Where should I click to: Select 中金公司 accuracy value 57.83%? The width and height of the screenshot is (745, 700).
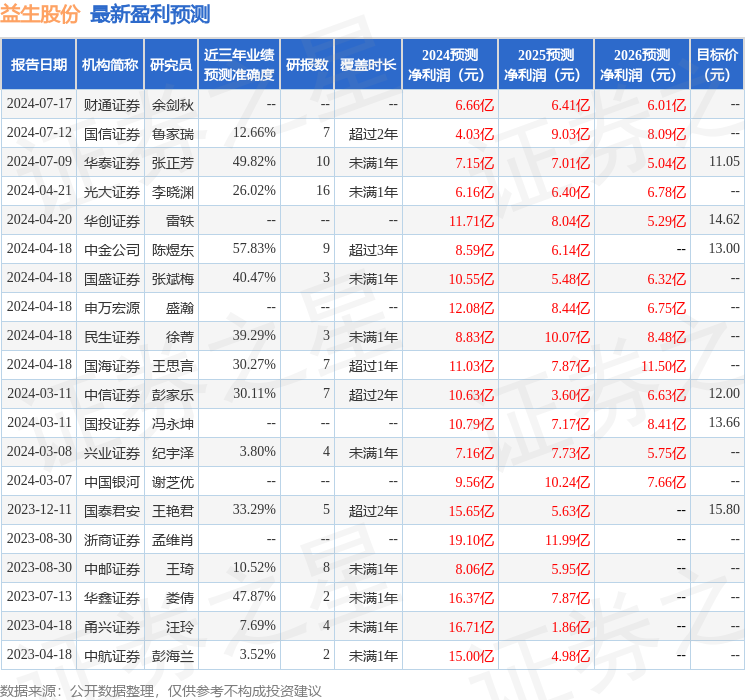(x=254, y=249)
